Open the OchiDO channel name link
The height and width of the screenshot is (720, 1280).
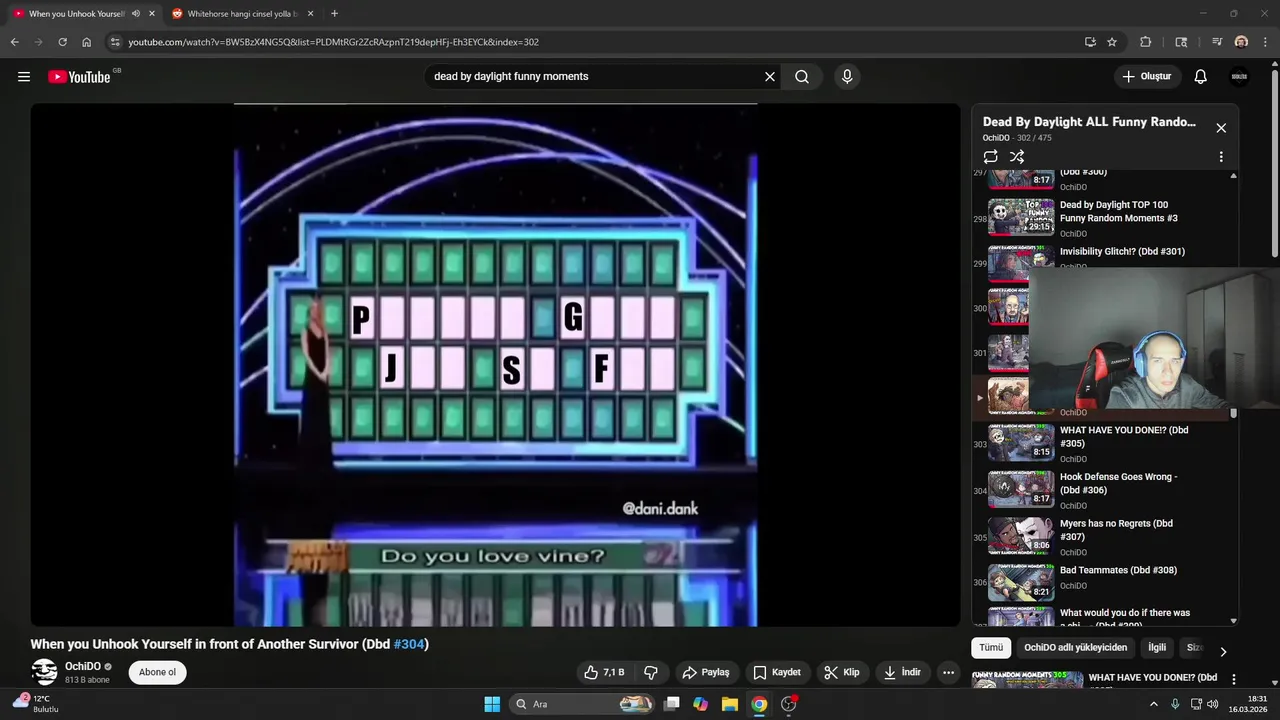[83, 666]
